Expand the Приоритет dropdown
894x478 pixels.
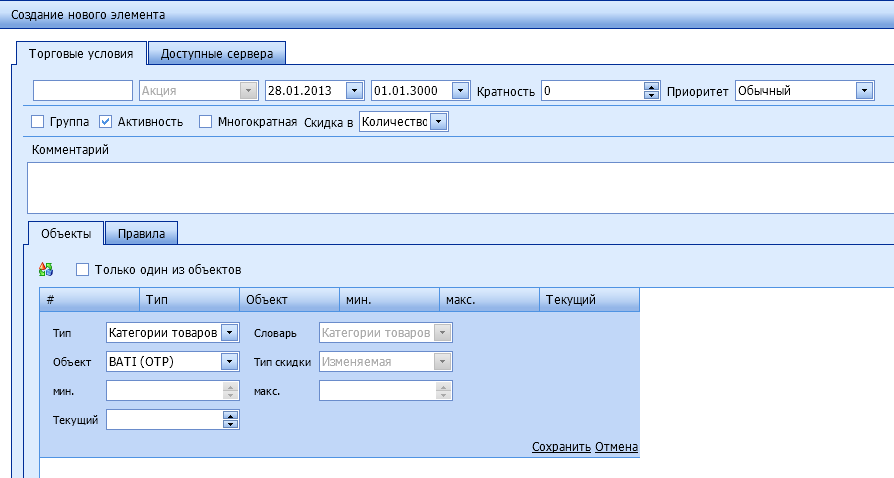tap(864, 91)
